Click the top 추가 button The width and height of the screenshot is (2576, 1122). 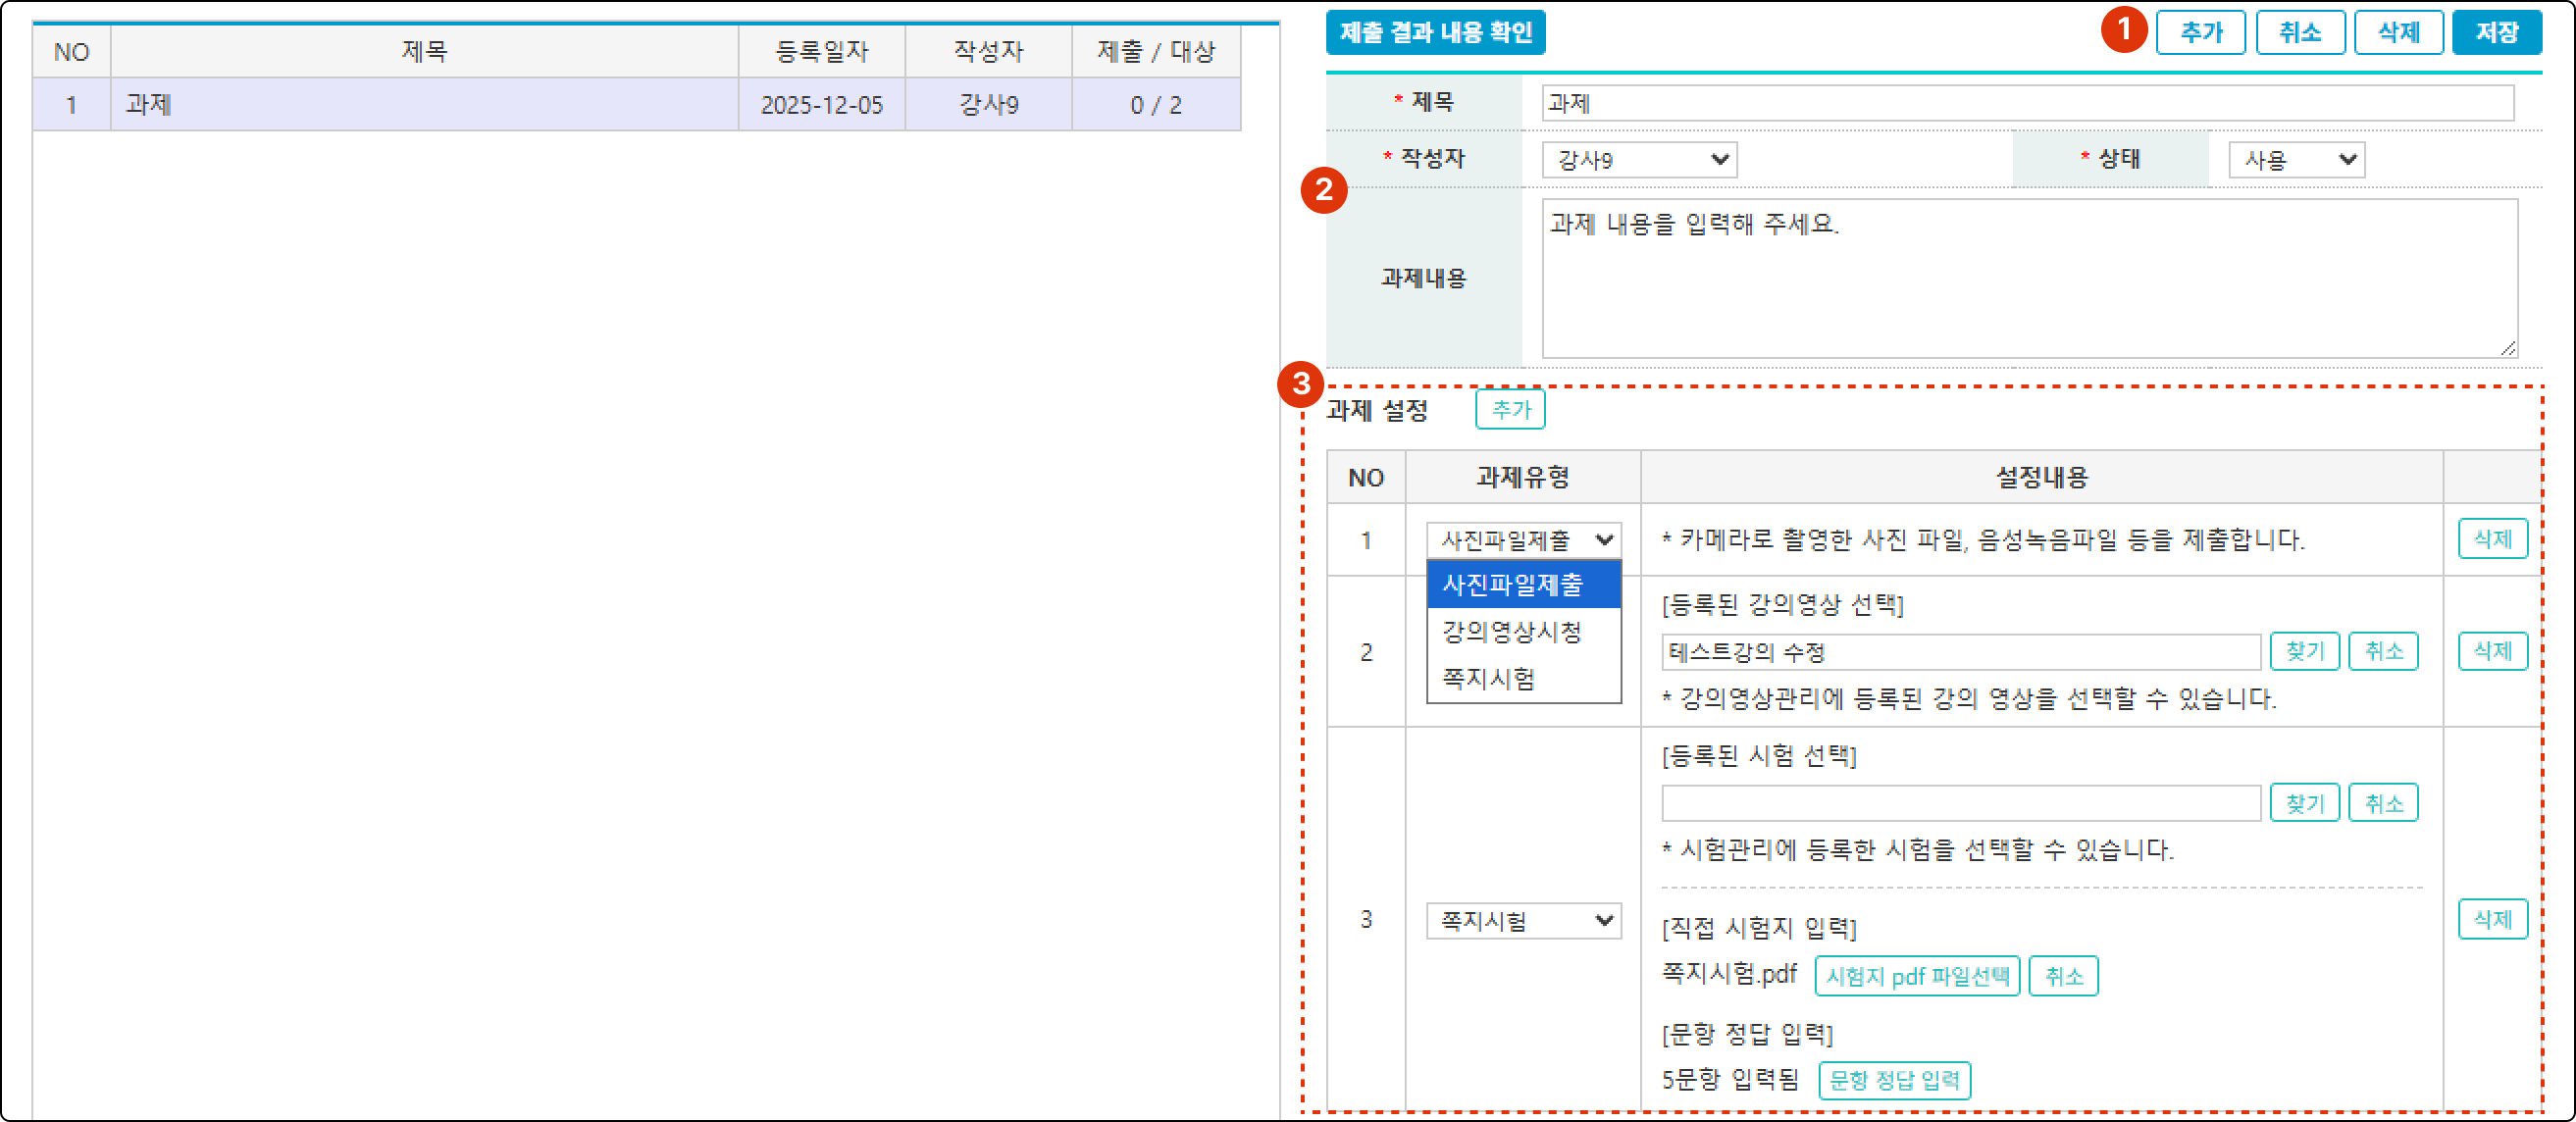pyautogui.click(x=2200, y=33)
